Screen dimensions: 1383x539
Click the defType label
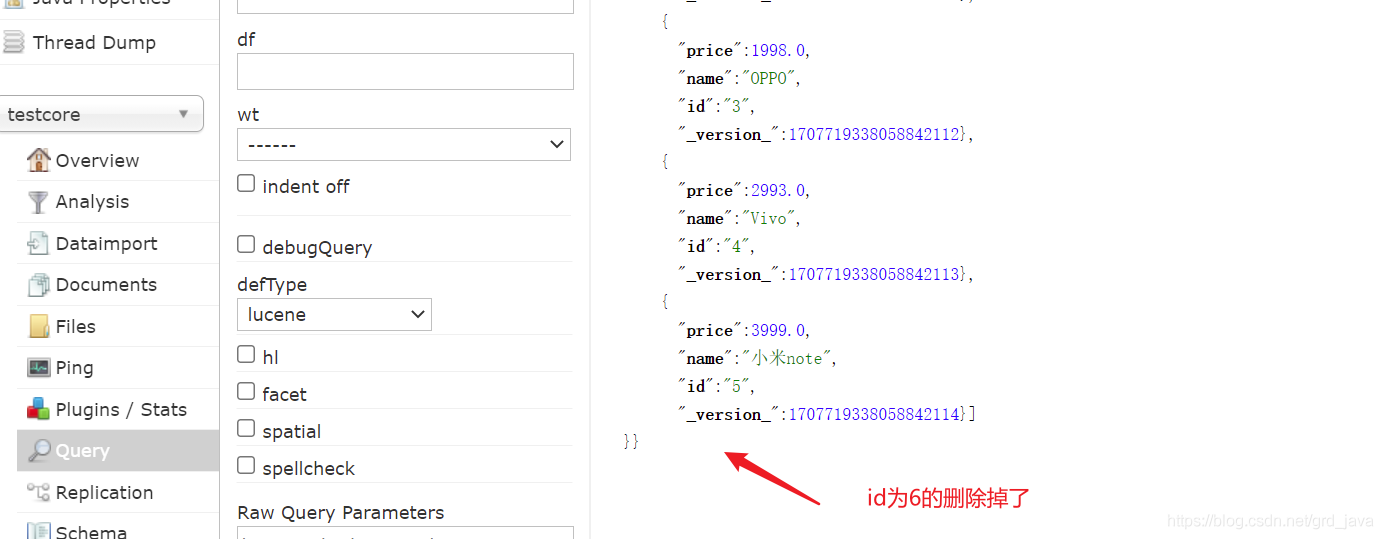tap(272, 285)
